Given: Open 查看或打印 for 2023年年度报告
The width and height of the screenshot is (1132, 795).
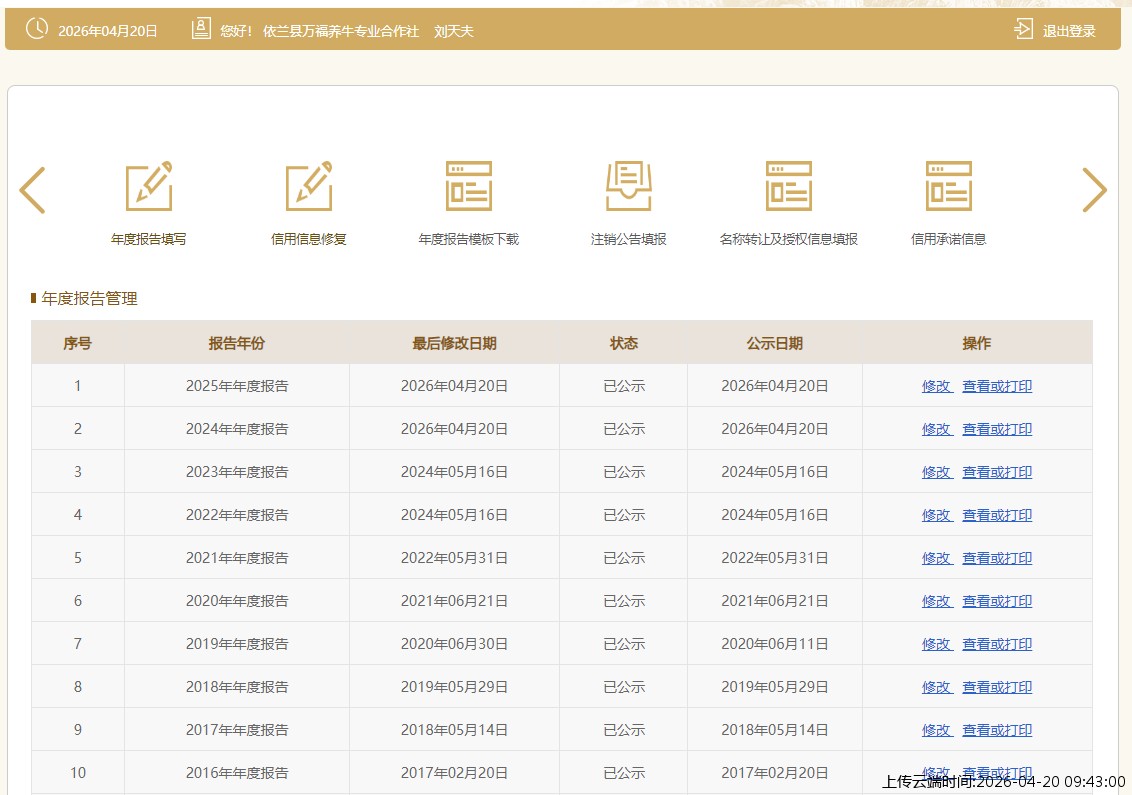Looking at the screenshot, I should (997, 472).
